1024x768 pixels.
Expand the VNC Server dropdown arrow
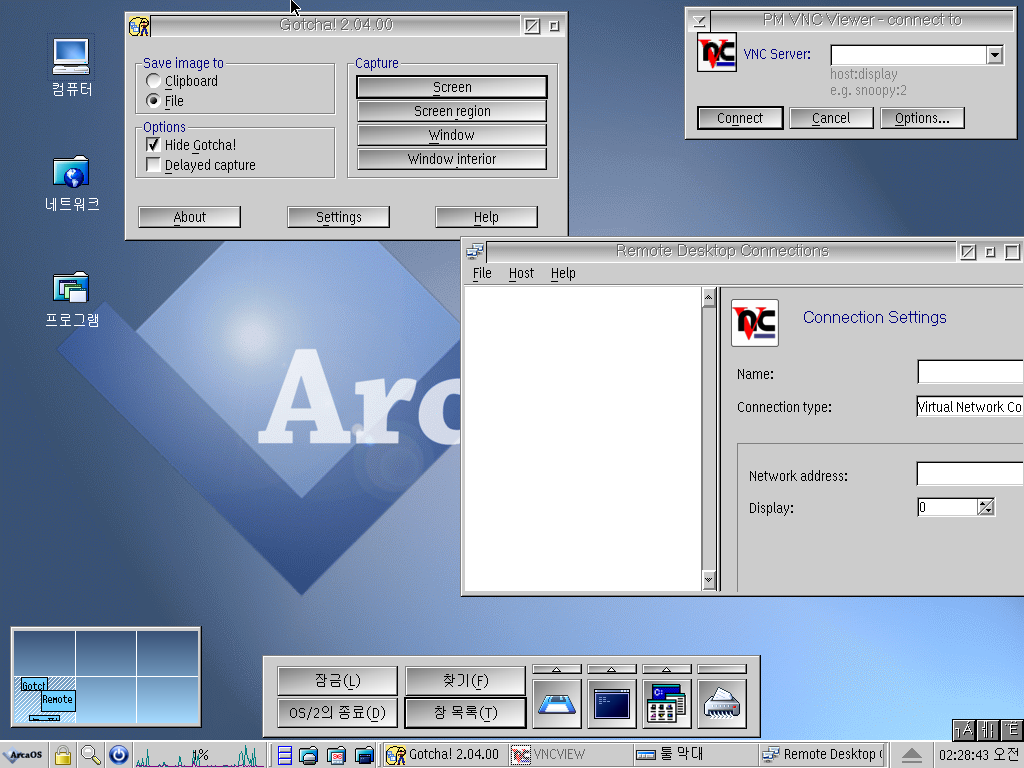tap(994, 55)
